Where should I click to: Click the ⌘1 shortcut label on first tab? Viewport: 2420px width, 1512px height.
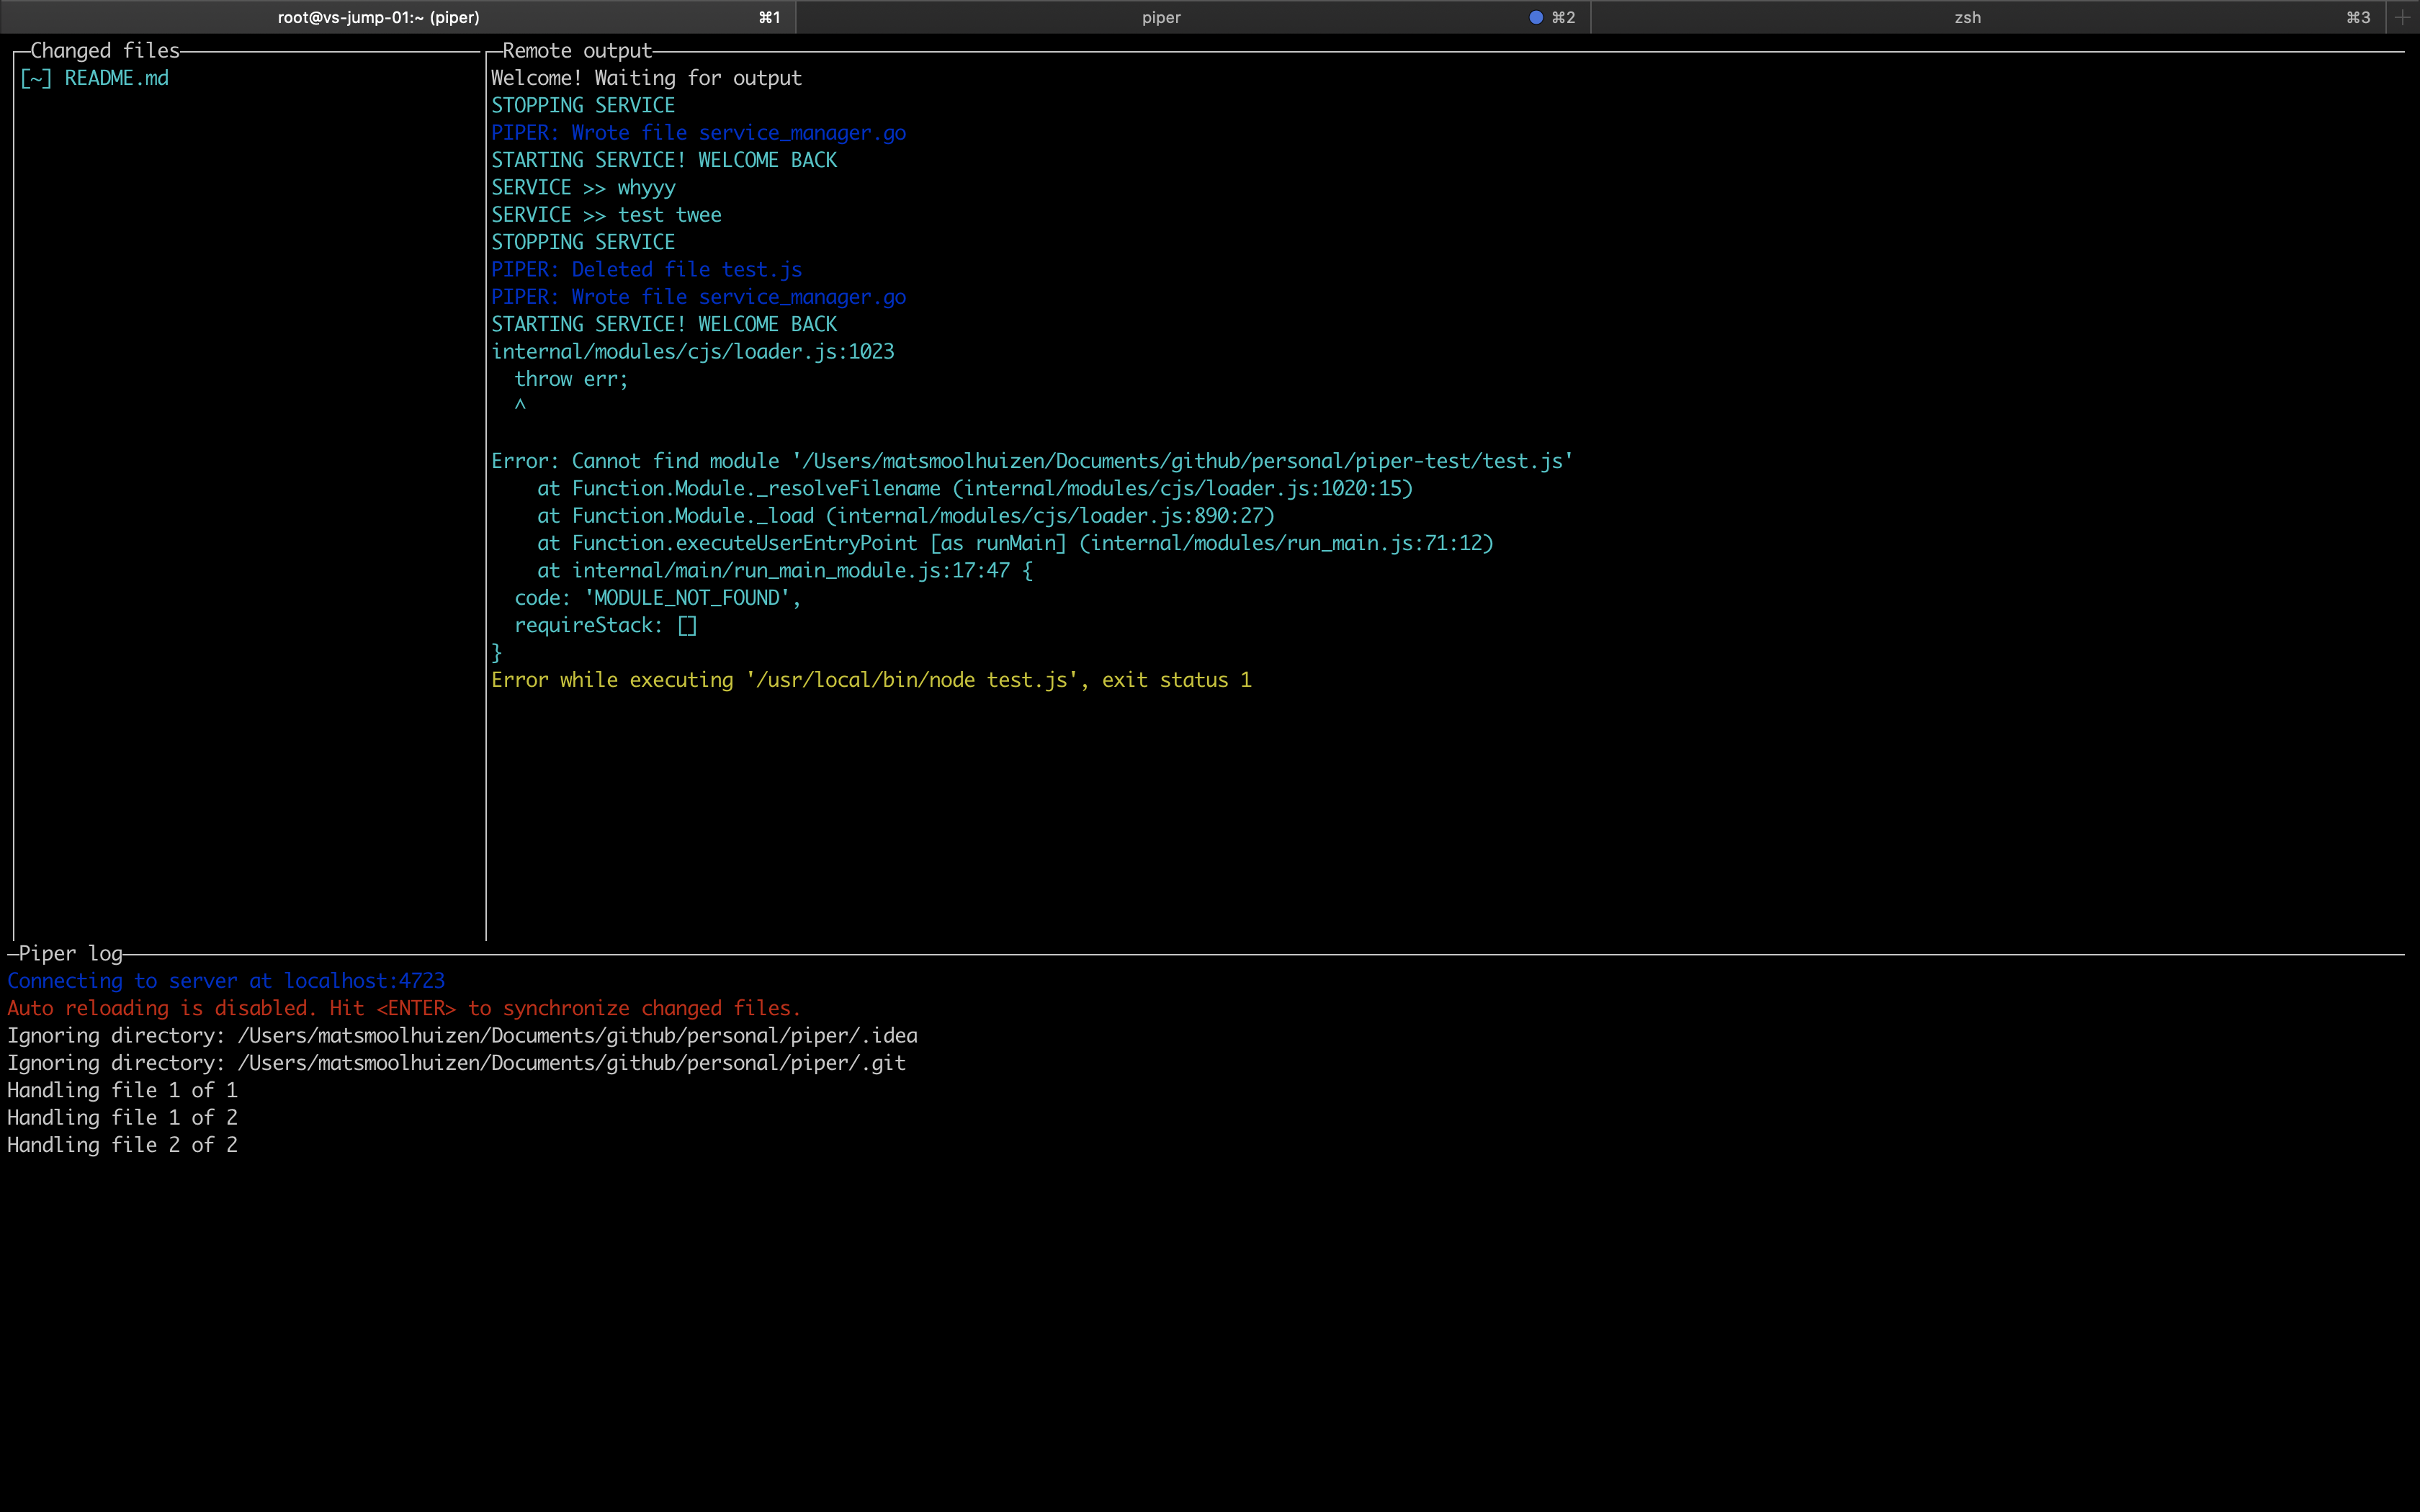click(x=769, y=17)
